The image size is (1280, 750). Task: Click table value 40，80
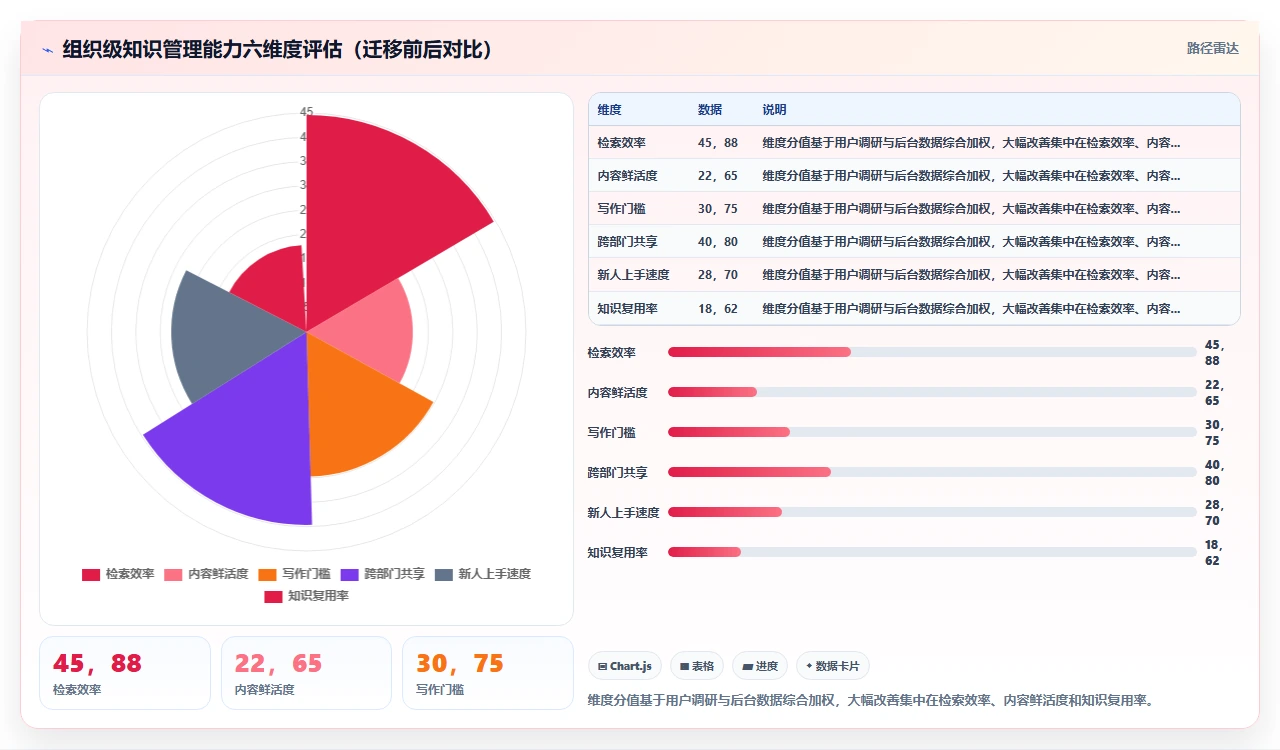pos(718,242)
